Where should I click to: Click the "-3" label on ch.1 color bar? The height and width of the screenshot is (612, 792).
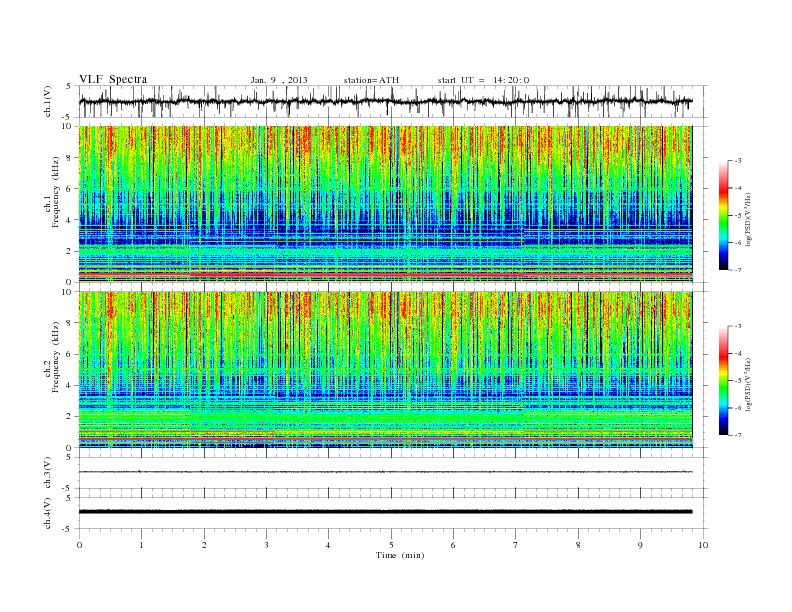[x=737, y=161]
